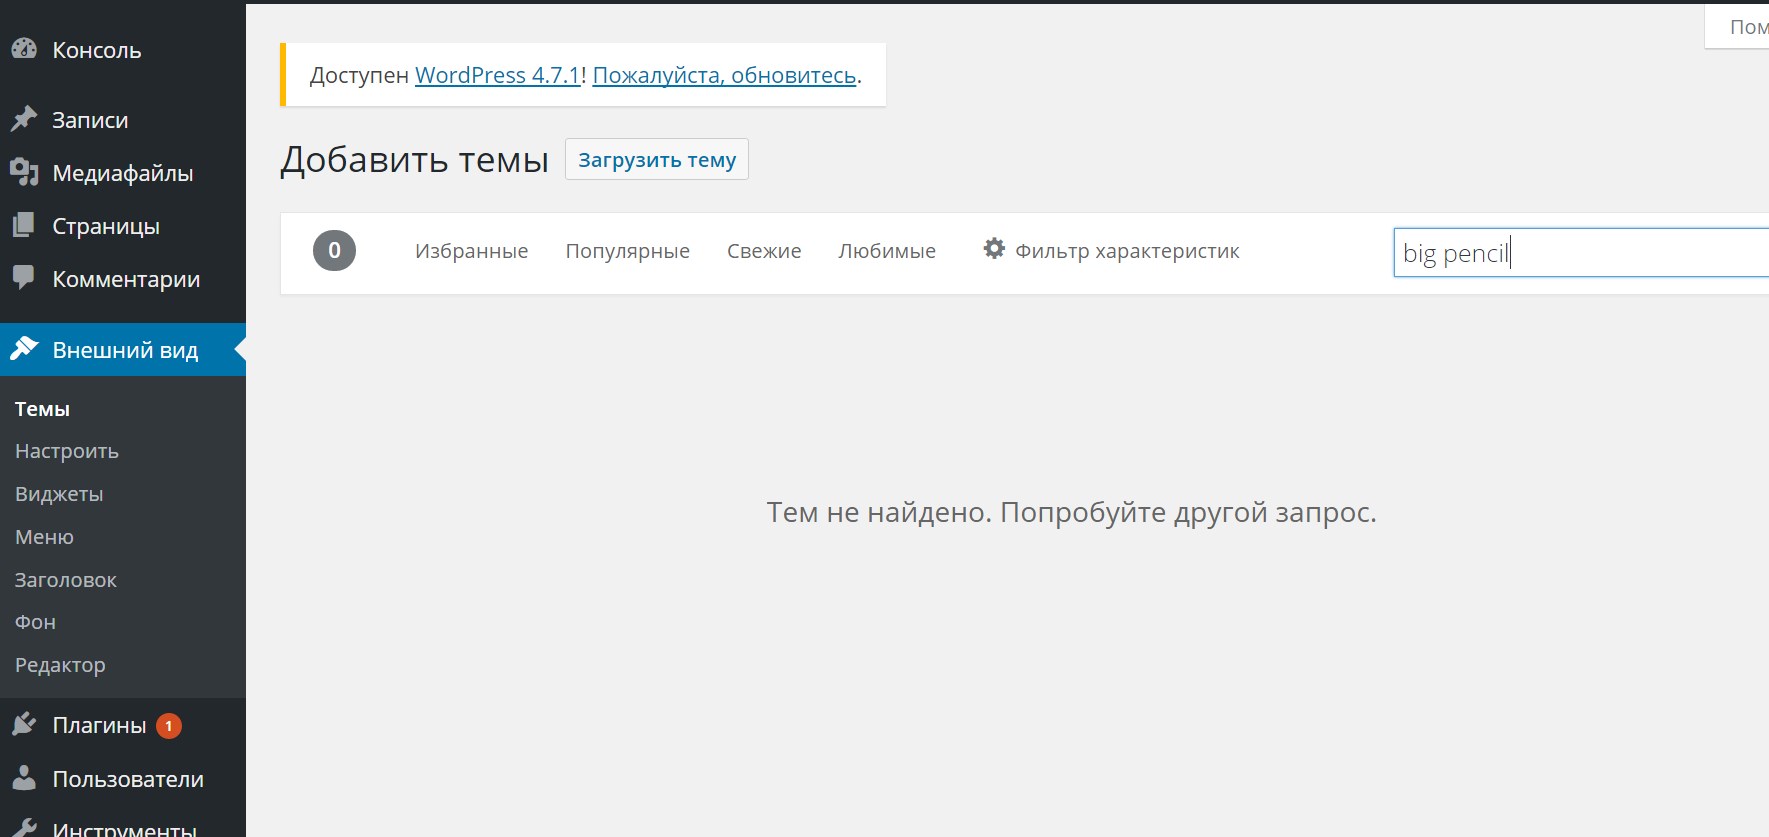This screenshot has height=837, width=1769.
Task: Open Виджеты under Внешний вид
Action: pos(59,494)
